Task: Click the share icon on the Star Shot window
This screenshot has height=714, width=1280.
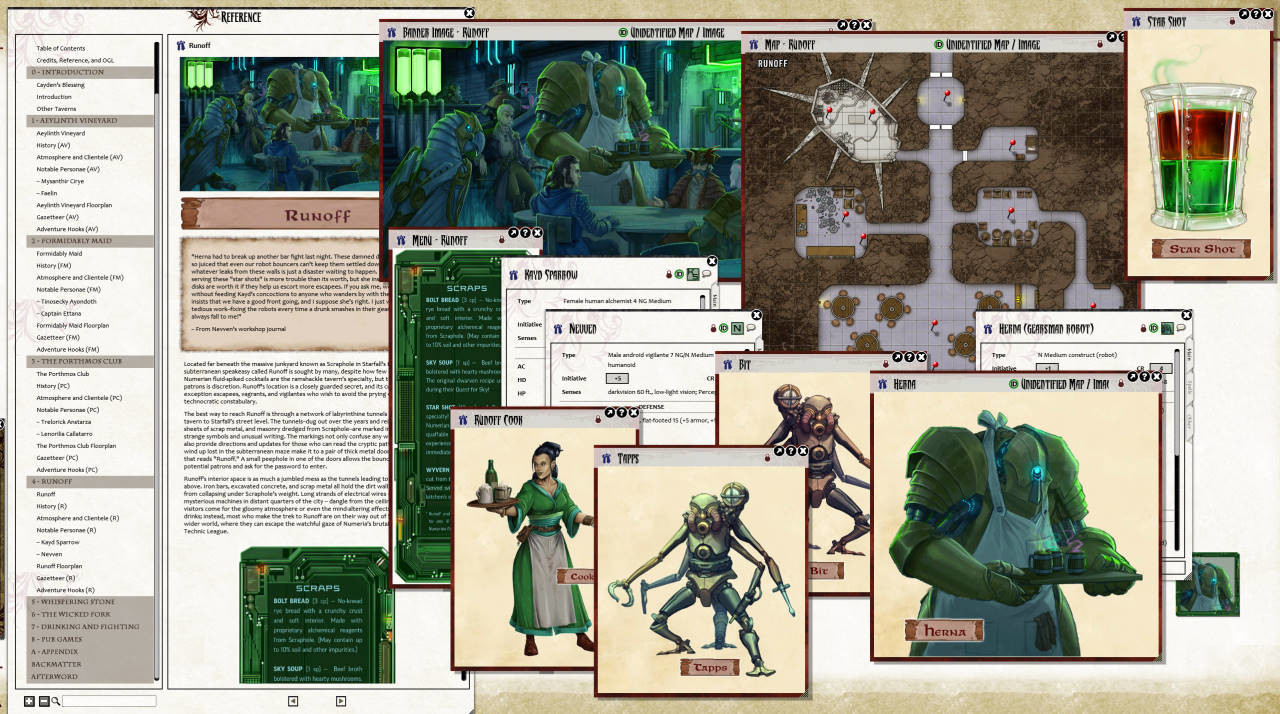Action: 1243,14
